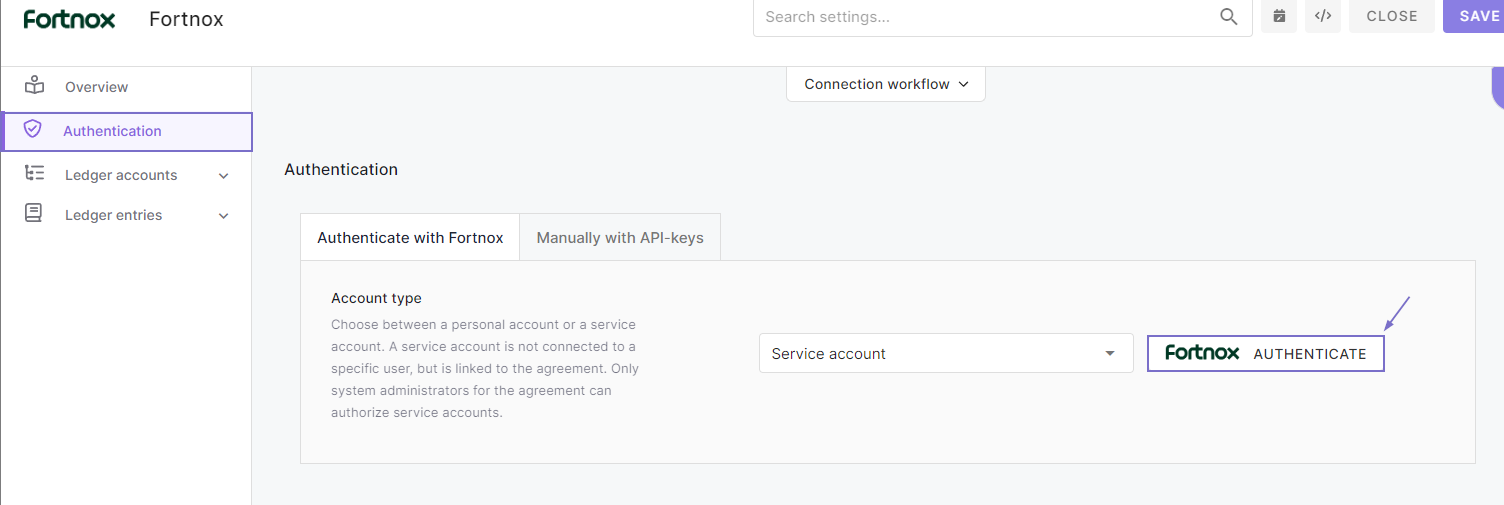
Task: Switch to Authenticate with Fortnox tab
Action: click(x=410, y=237)
